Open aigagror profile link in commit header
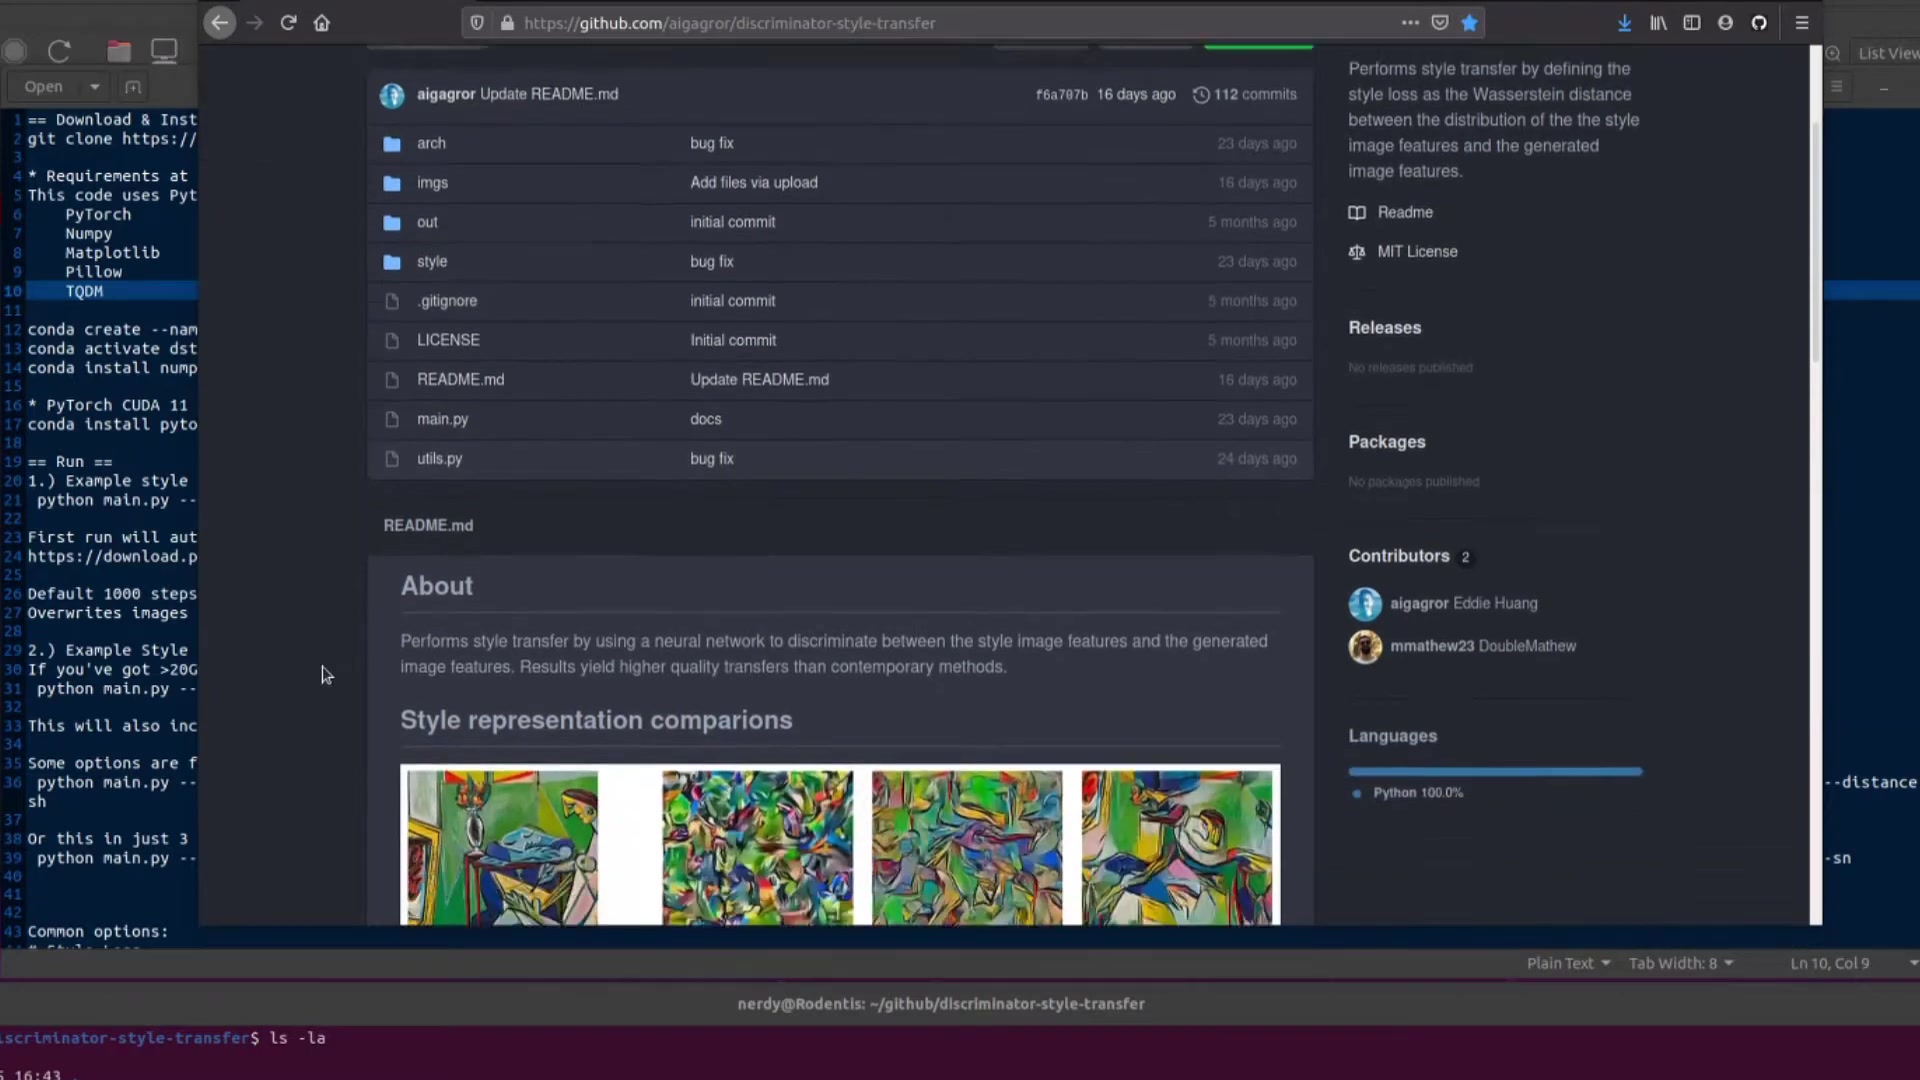1920x1080 pixels. (x=446, y=94)
